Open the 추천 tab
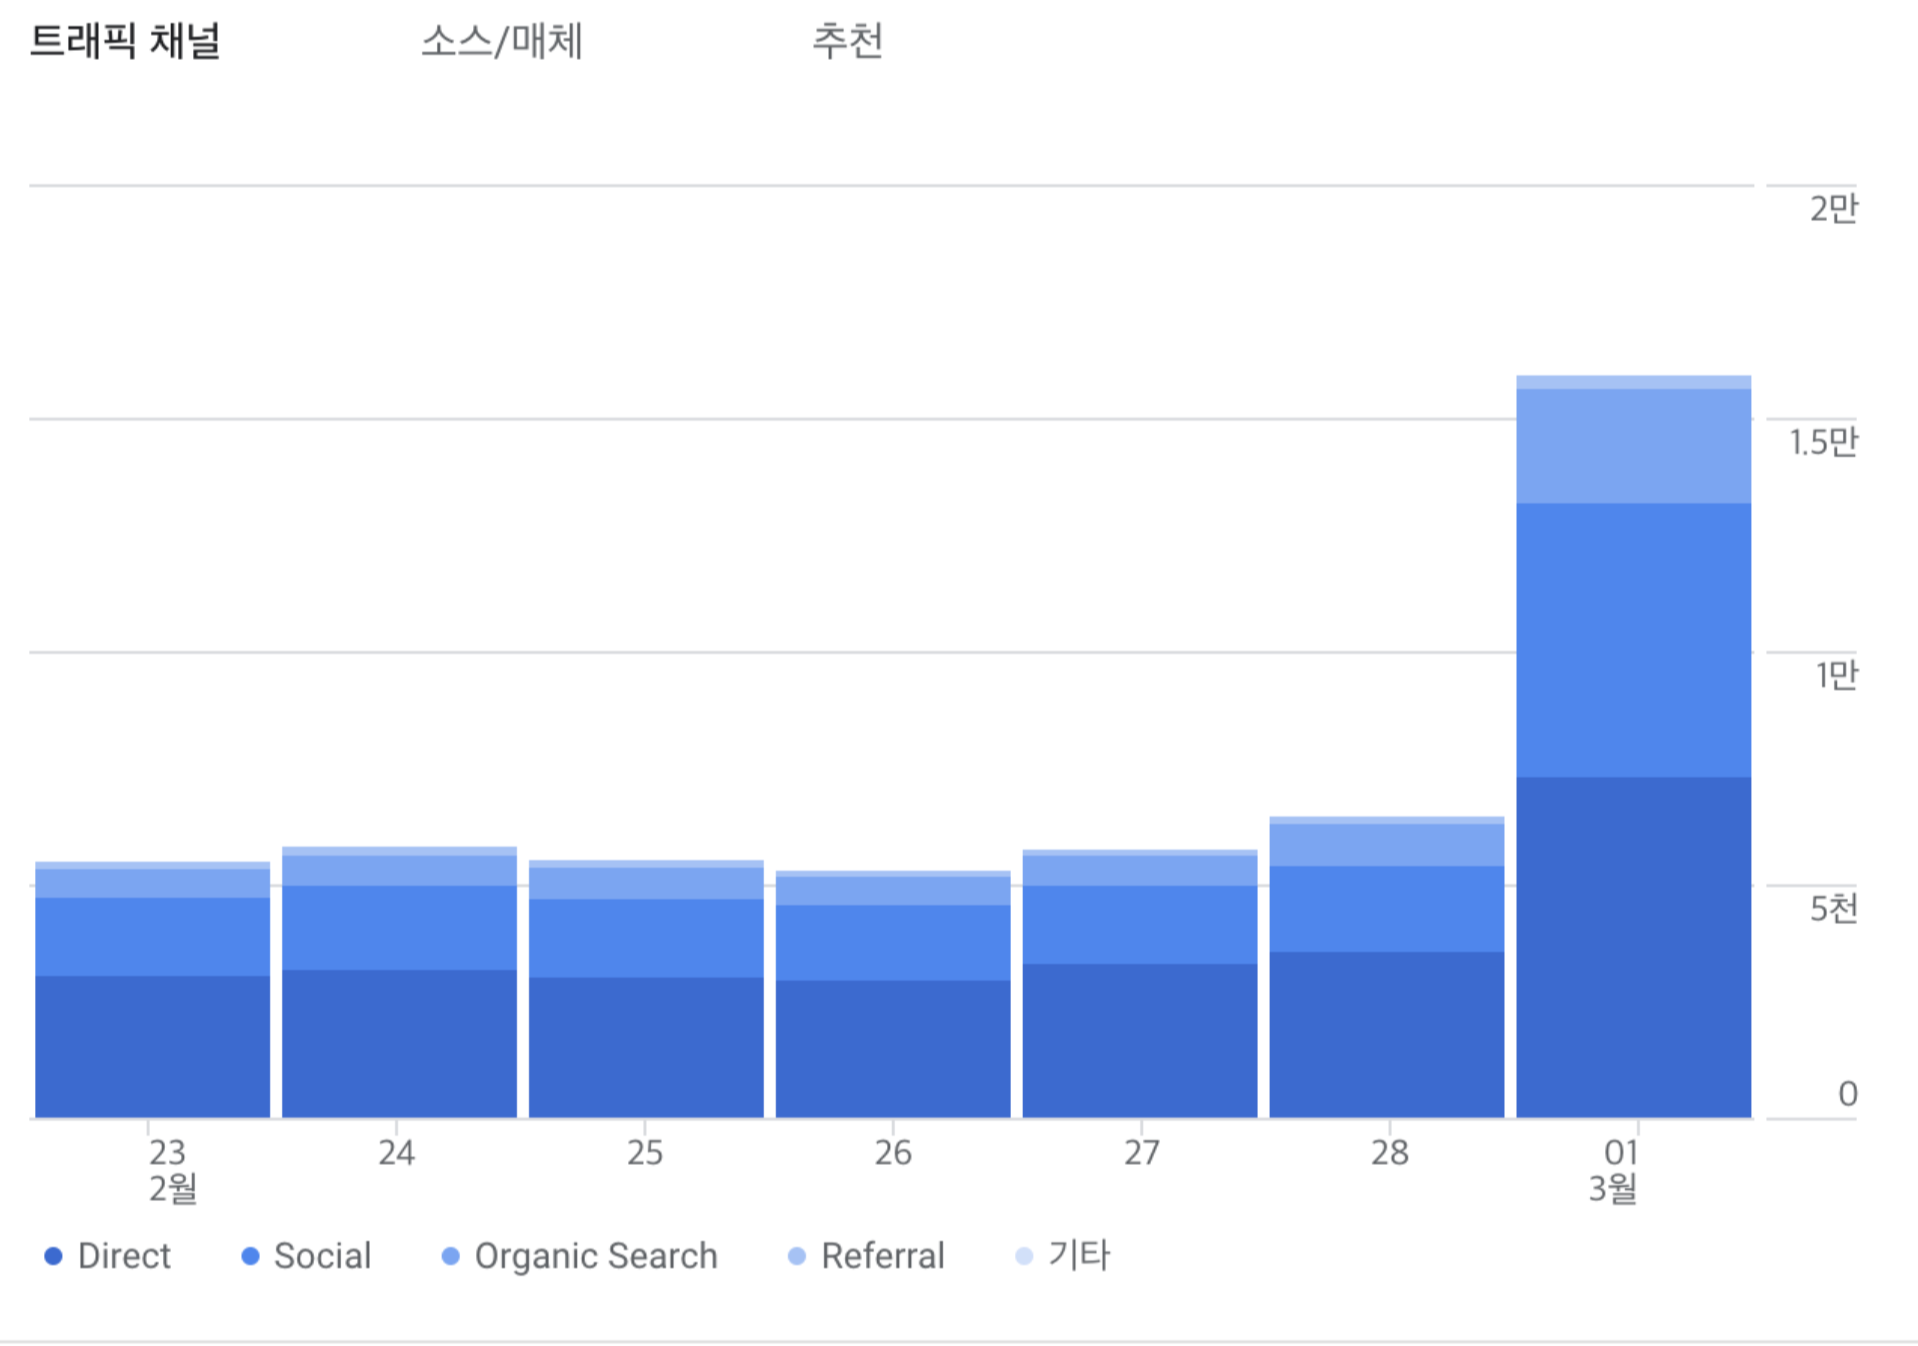This screenshot has width=1918, height=1346. click(847, 41)
